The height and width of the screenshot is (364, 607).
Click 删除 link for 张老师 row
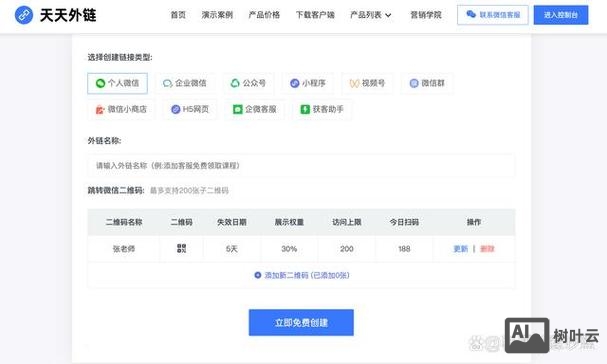[x=487, y=249]
